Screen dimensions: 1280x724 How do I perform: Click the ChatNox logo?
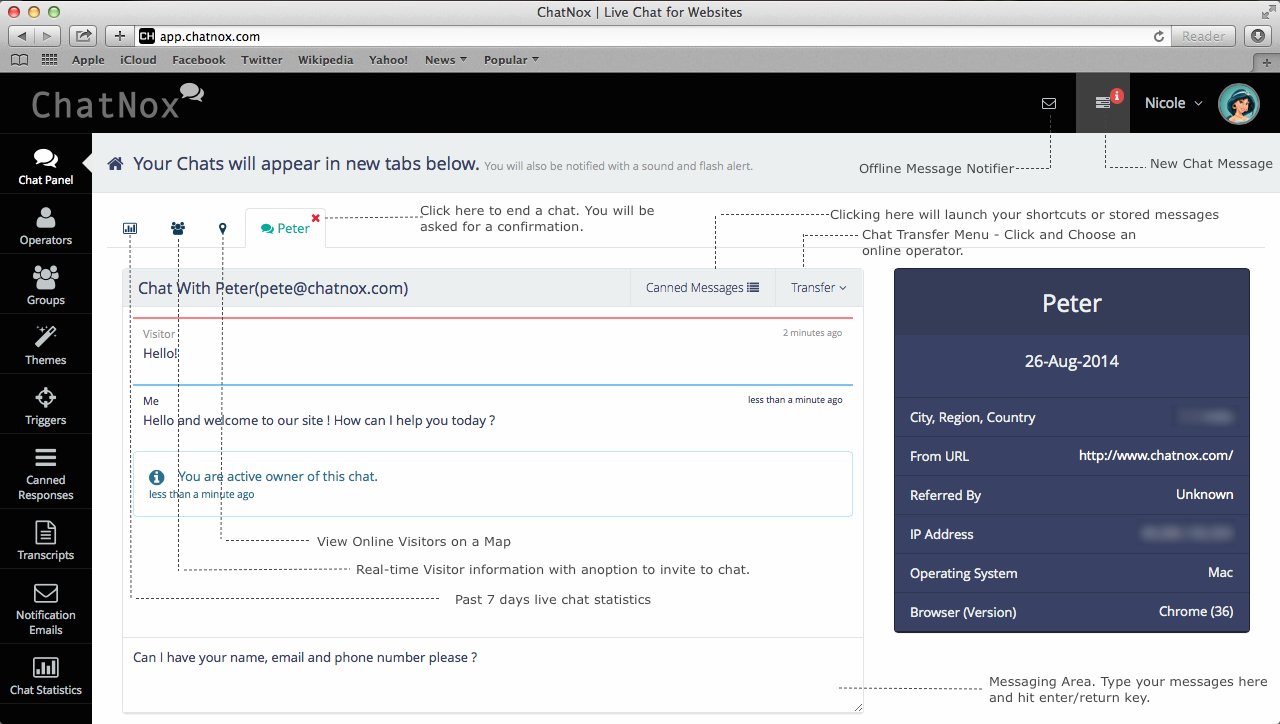tap(118, 102)
